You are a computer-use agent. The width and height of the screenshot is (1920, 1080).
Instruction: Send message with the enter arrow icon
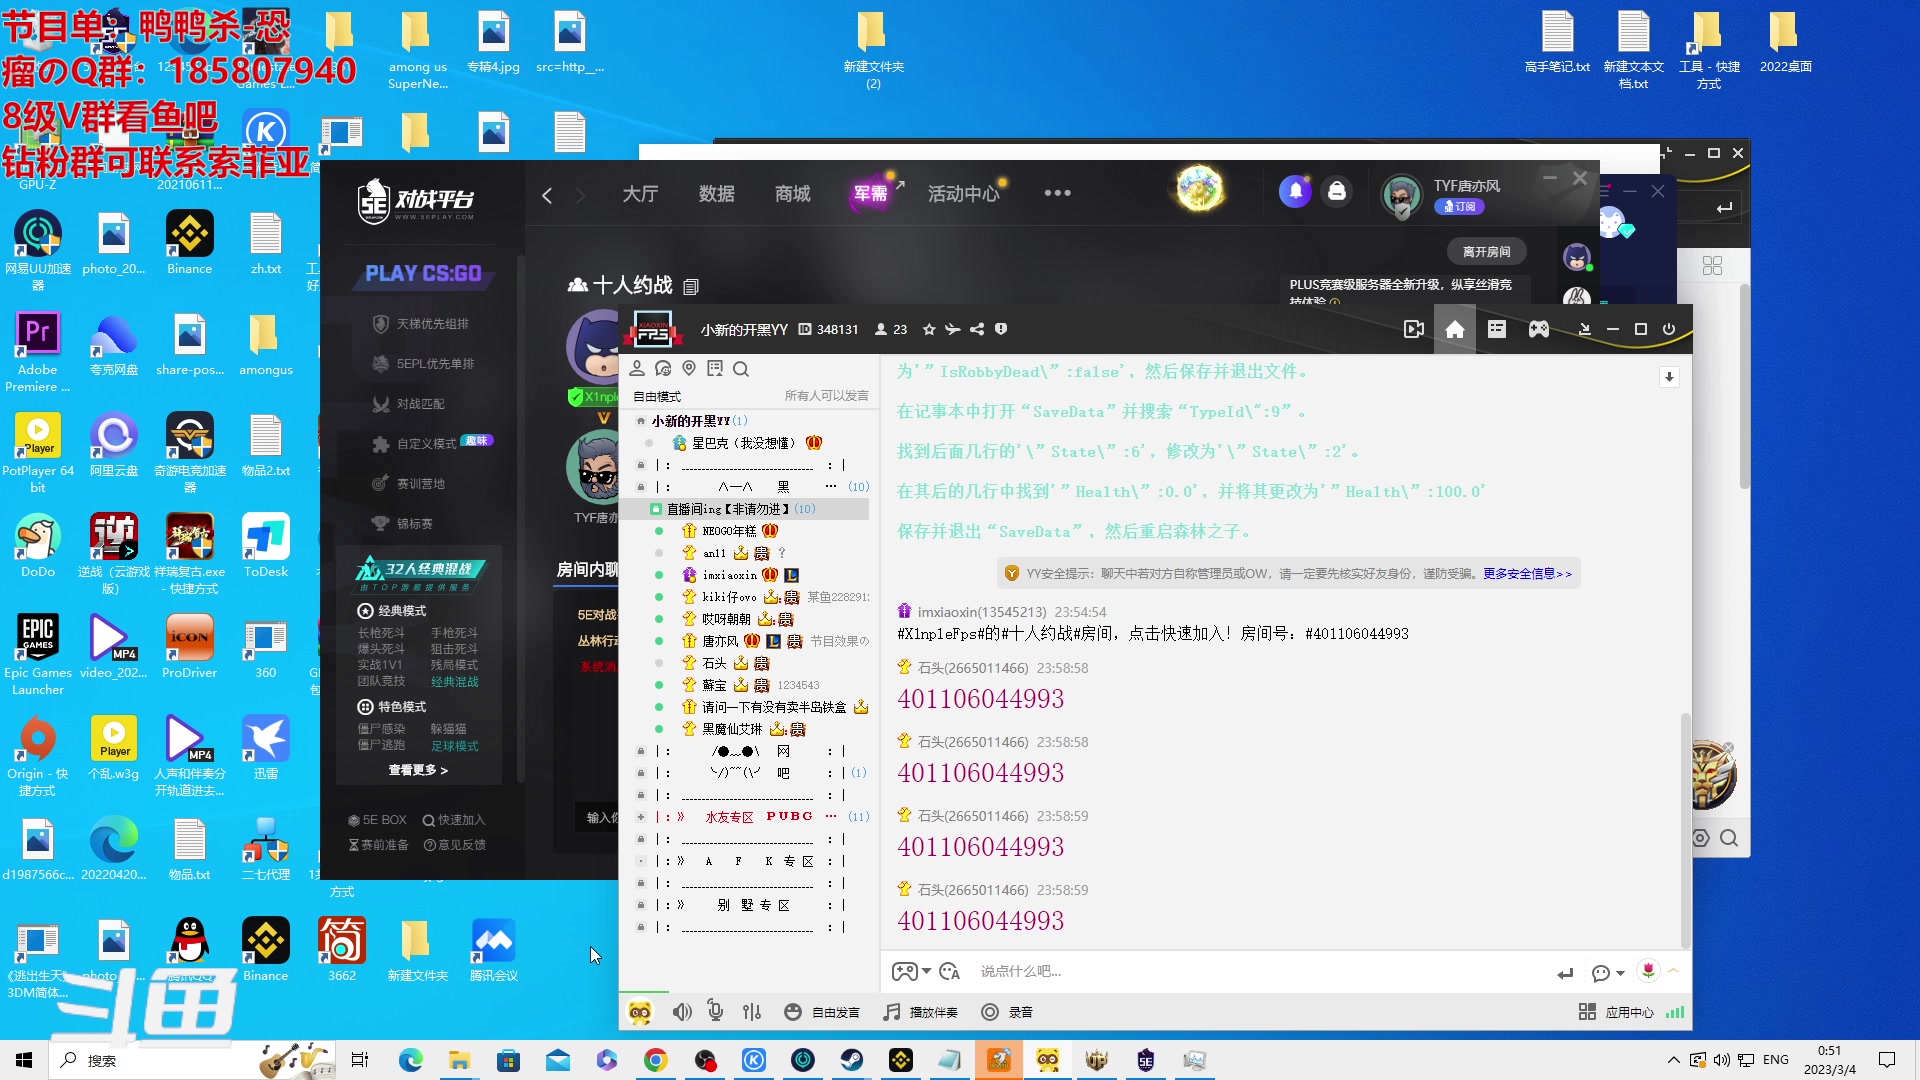[1565, 973]
